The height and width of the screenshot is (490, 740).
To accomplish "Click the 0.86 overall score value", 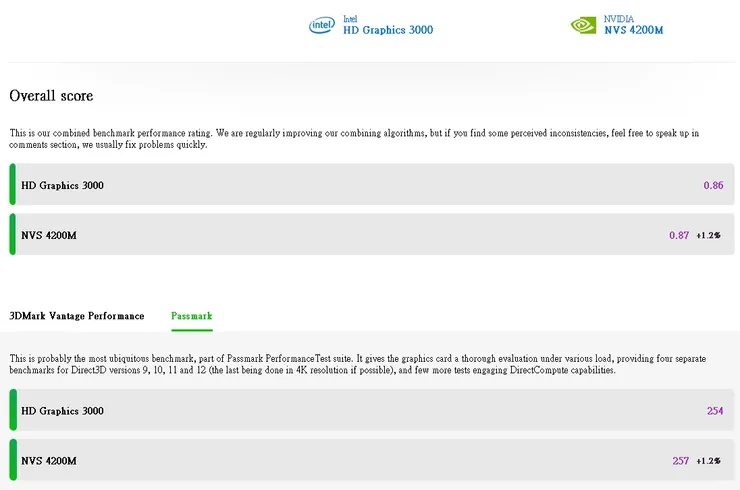I will (x=713, y=185).
